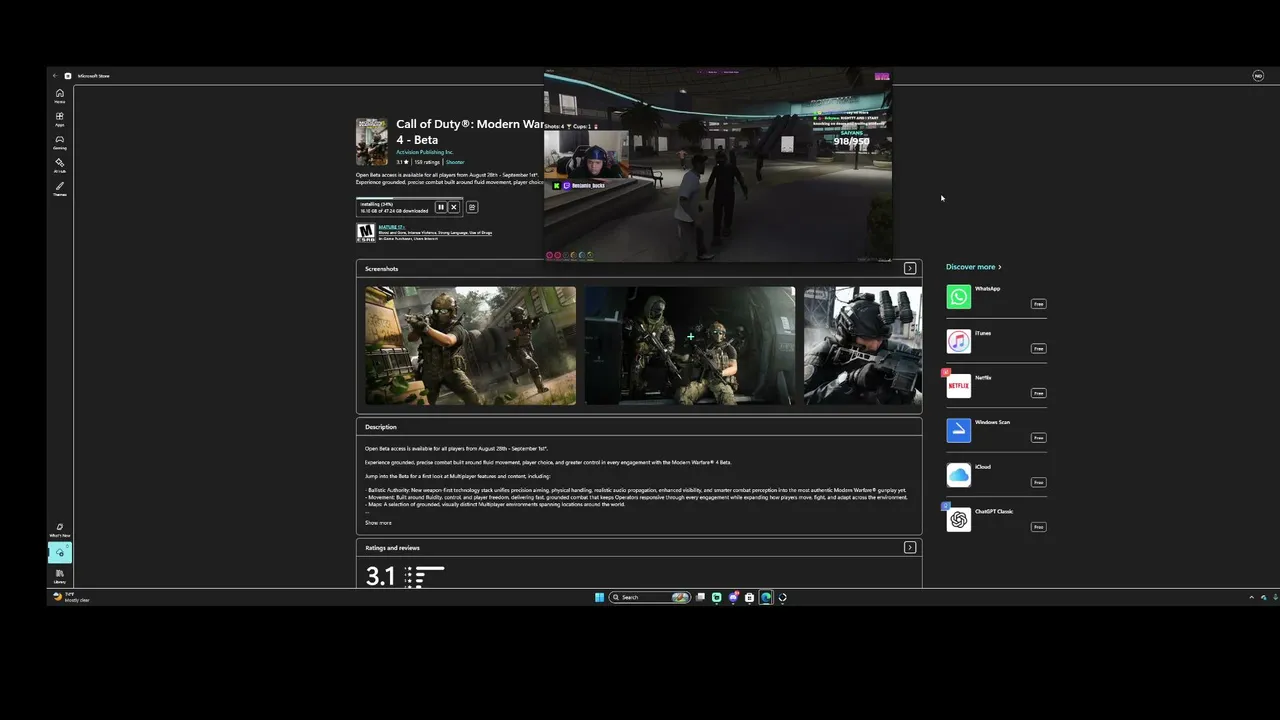Click the floating stream video overlay
The image size is (1280, 720).
(718, 165)
